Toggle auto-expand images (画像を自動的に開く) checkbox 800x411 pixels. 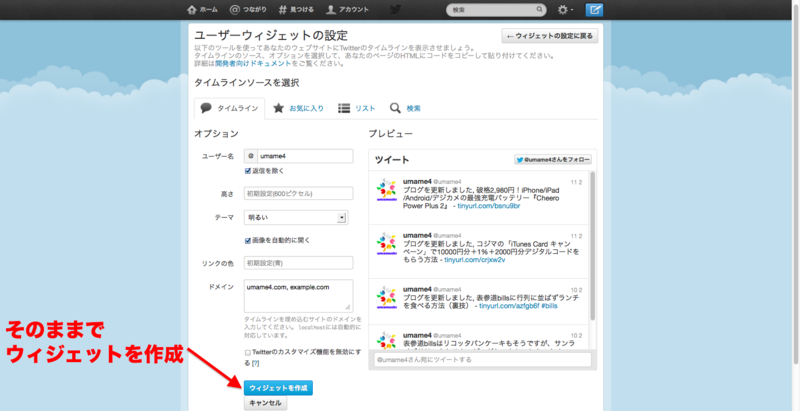click(x=248, y=240)
